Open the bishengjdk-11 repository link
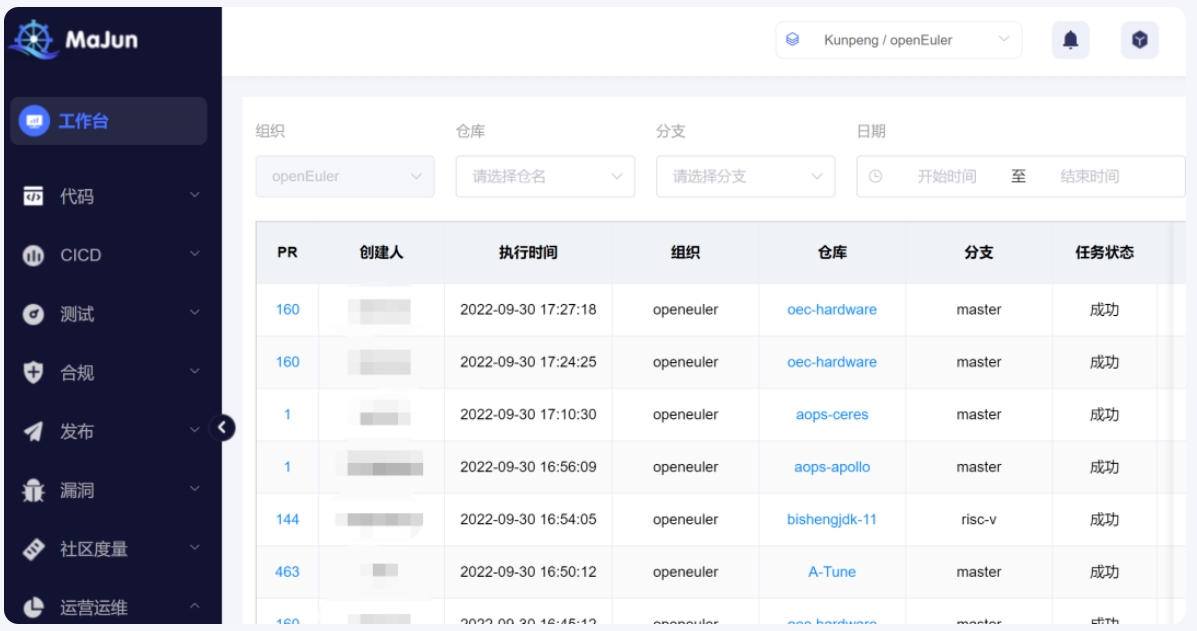 (x=832, y=520)
